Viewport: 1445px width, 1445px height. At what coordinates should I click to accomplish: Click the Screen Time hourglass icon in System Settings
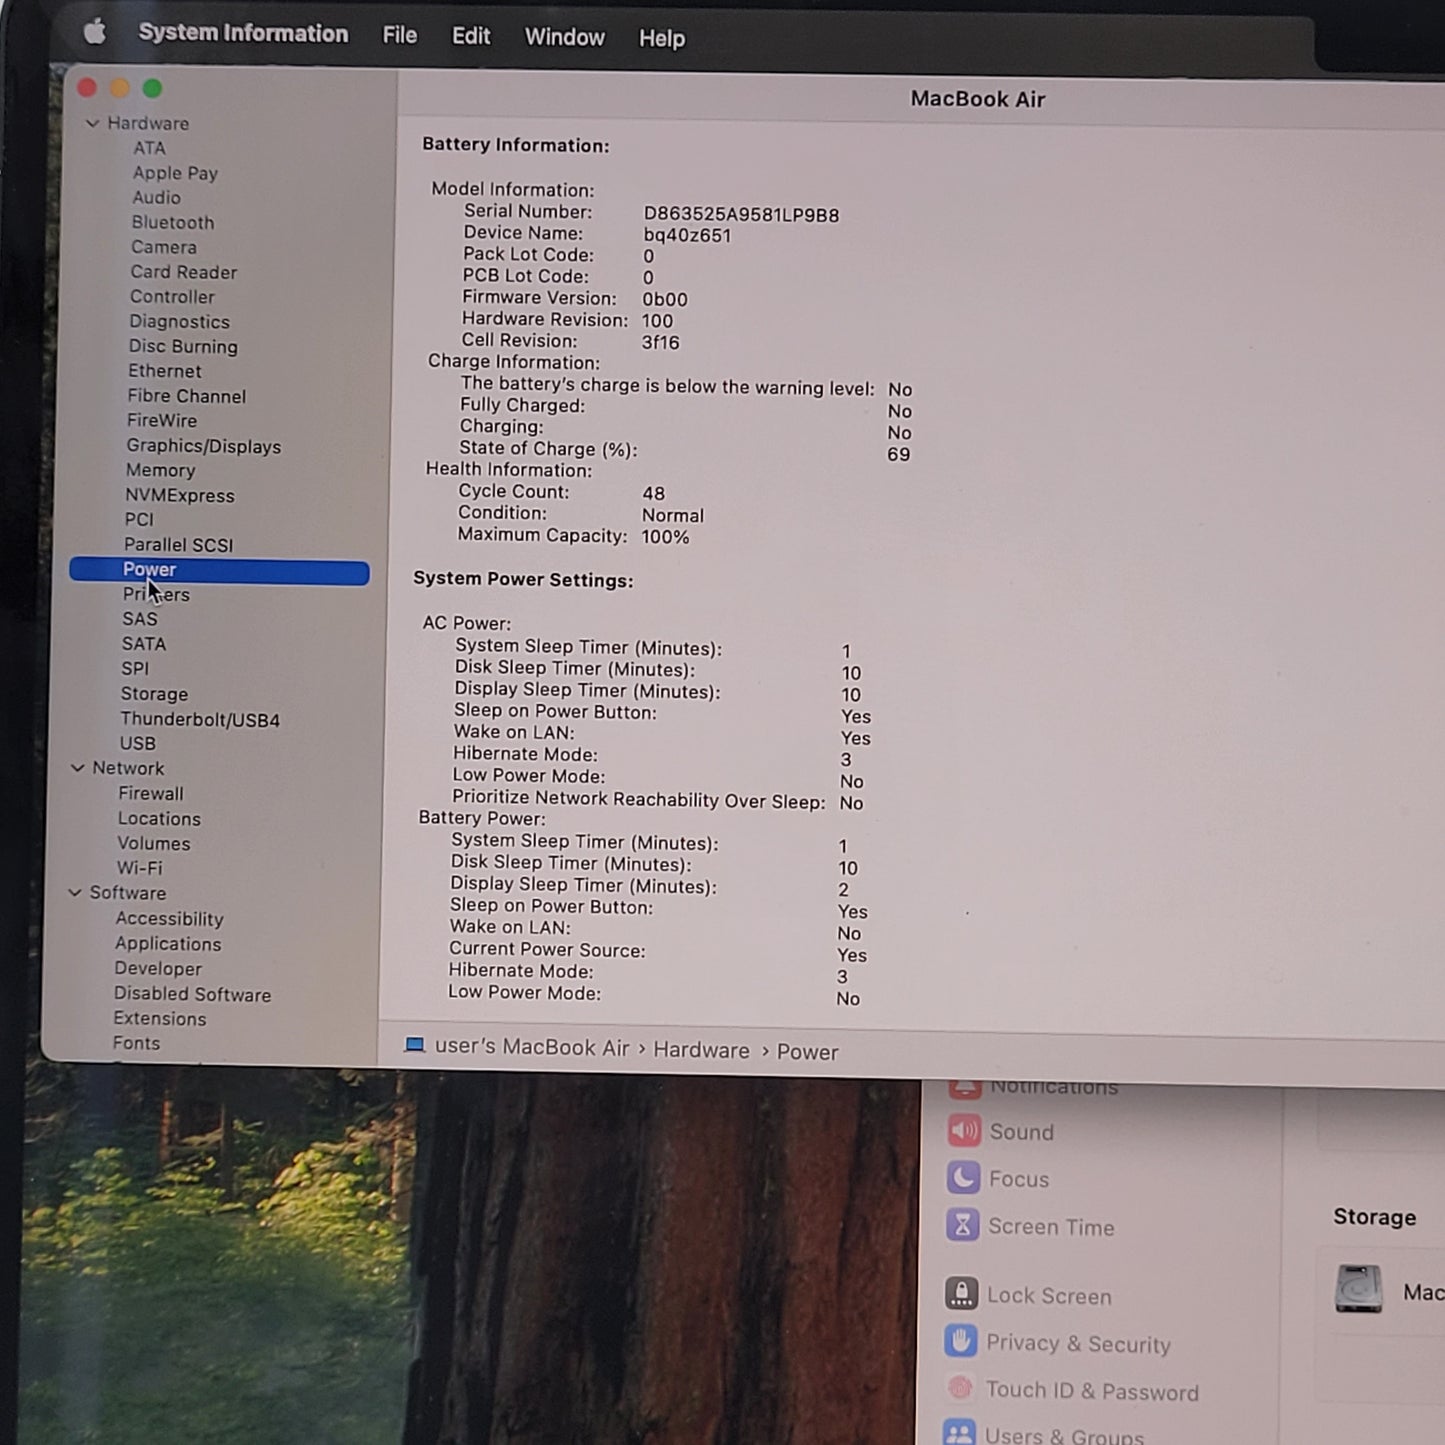pyautogui.click(x=962, y=1225)
